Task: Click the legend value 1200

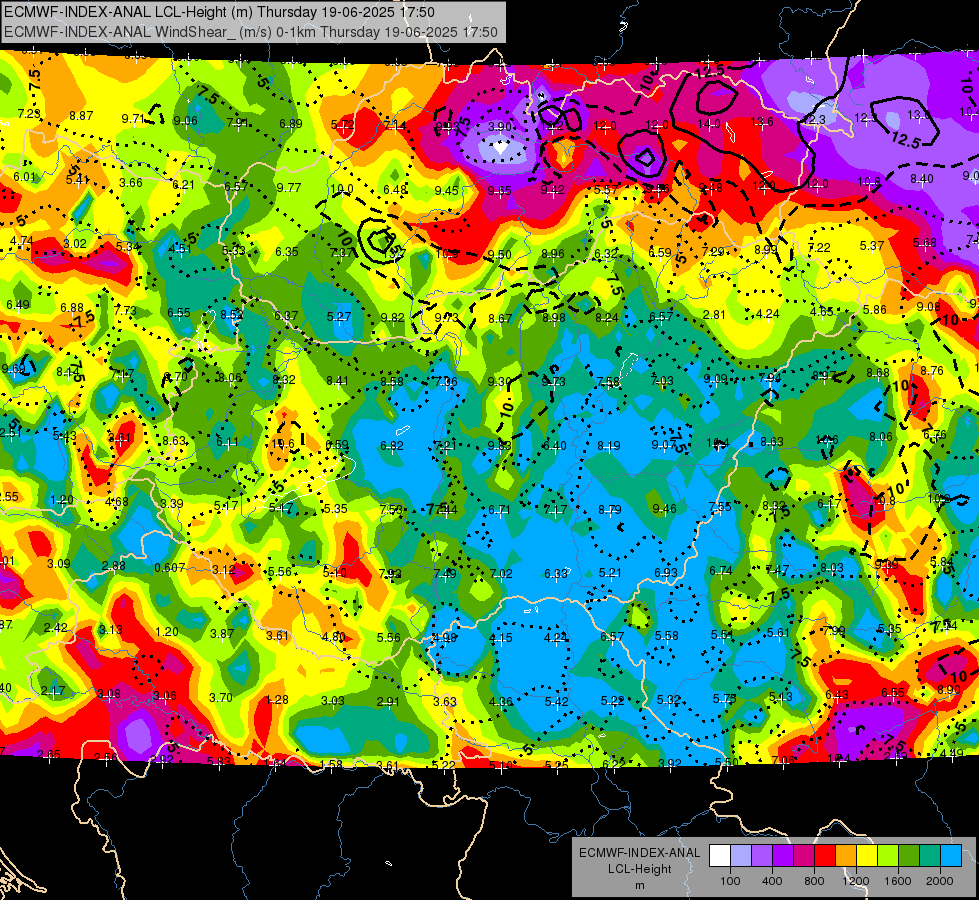Action: pos(855,881)
